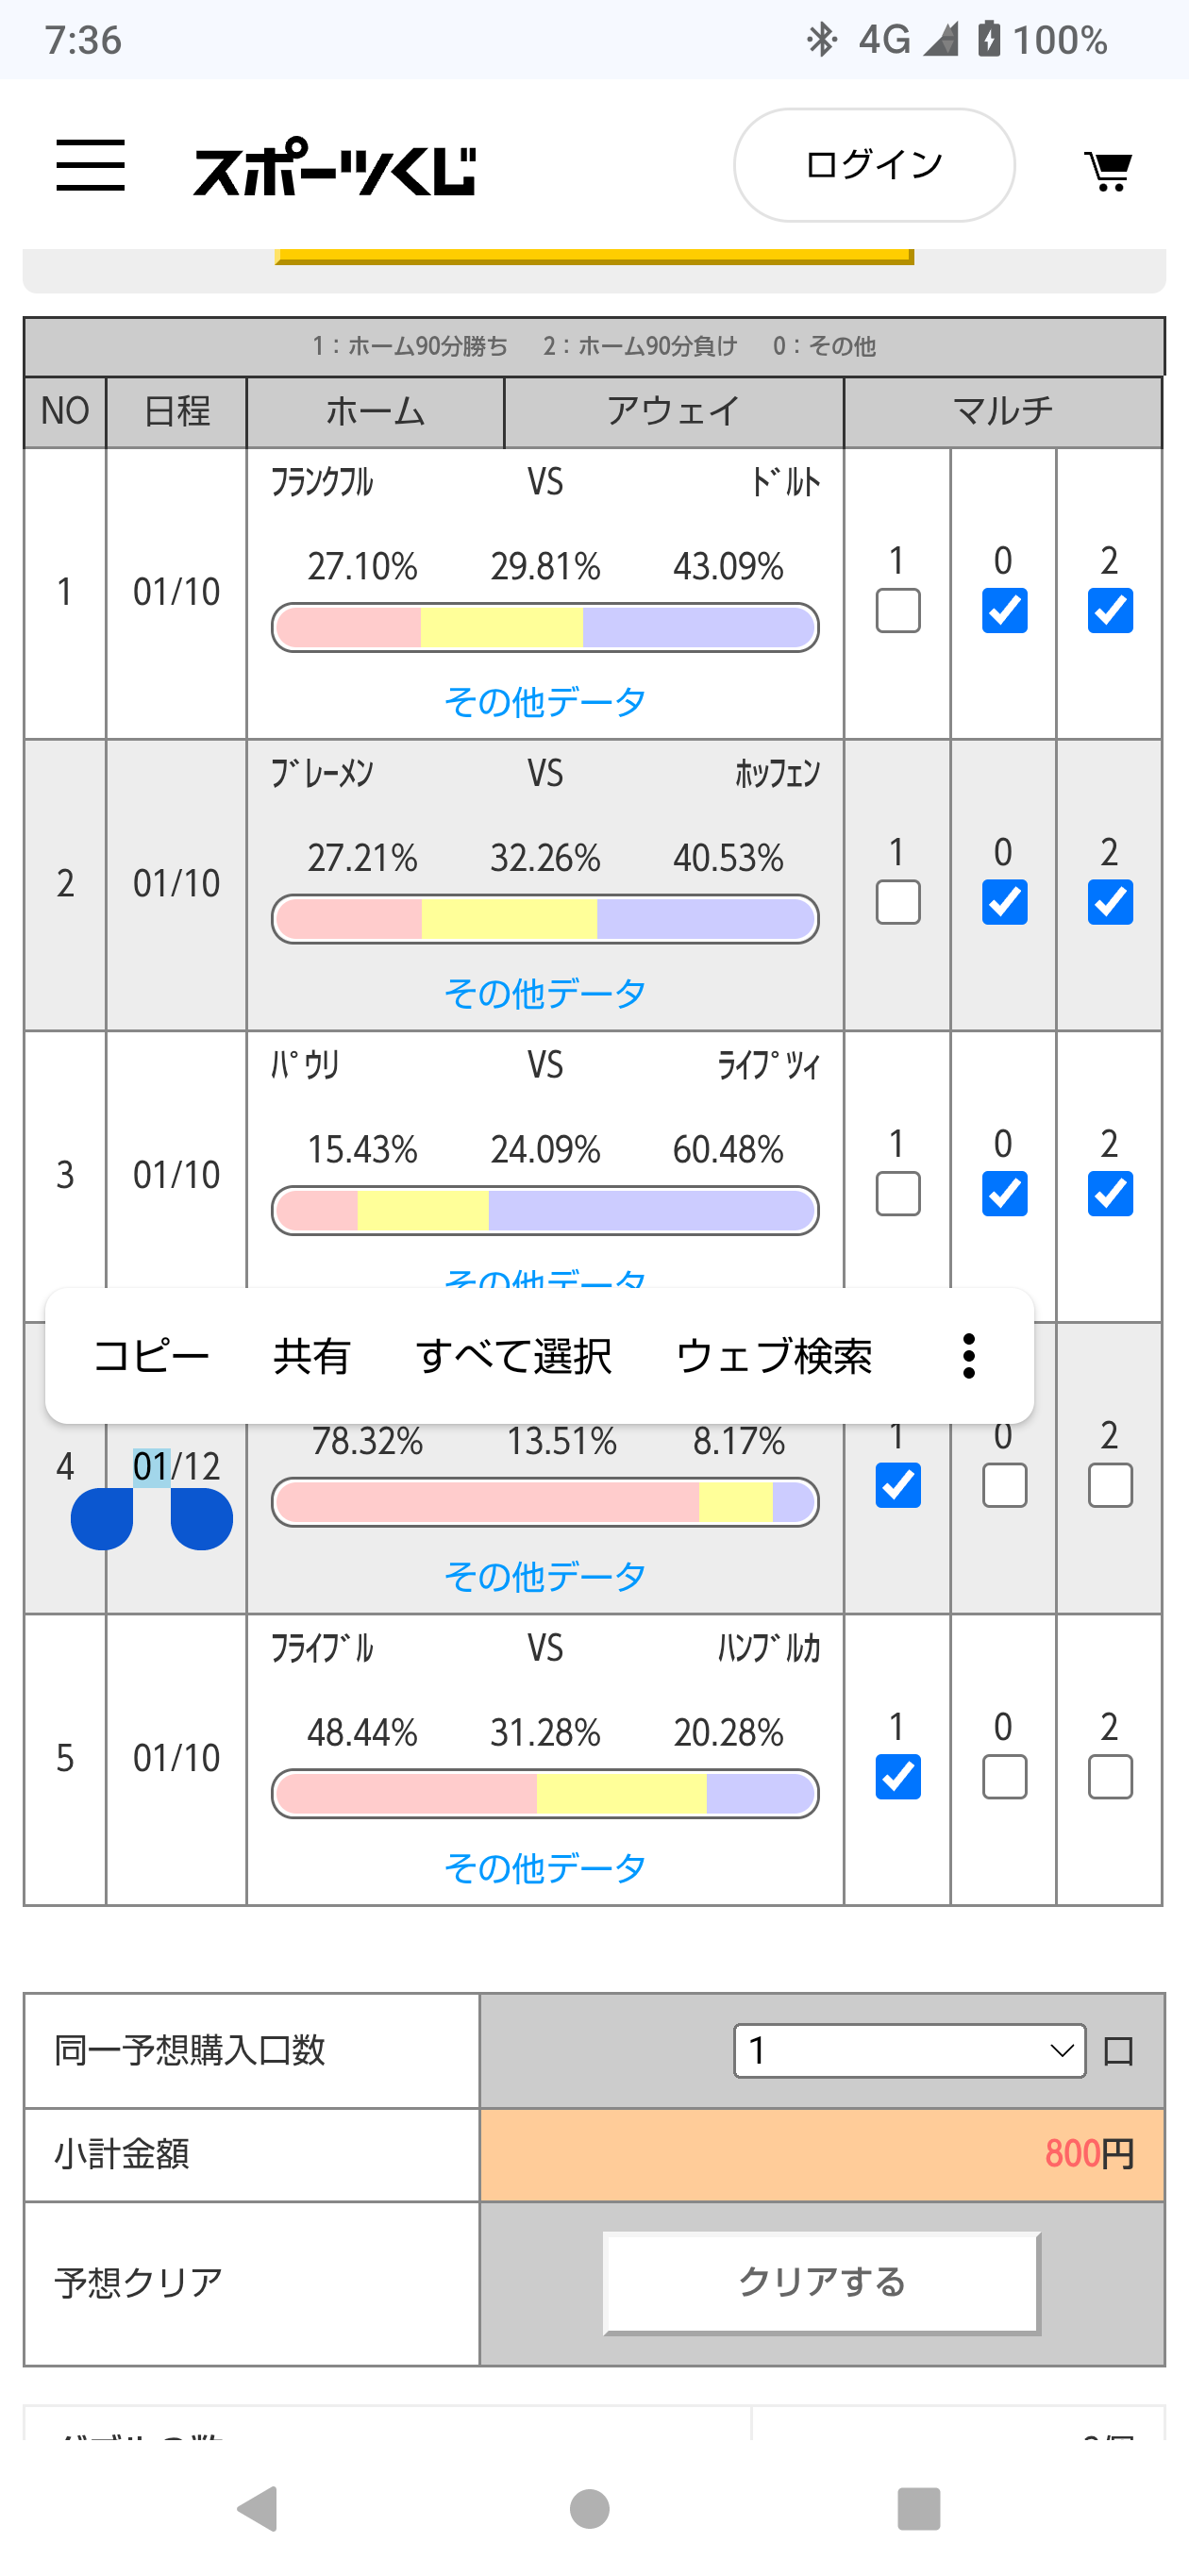Image resolution: width=1189 pixels, height=2576 pixels.
Task: Tap the スポーツくじ logo
Action: [x=334, y=168]
